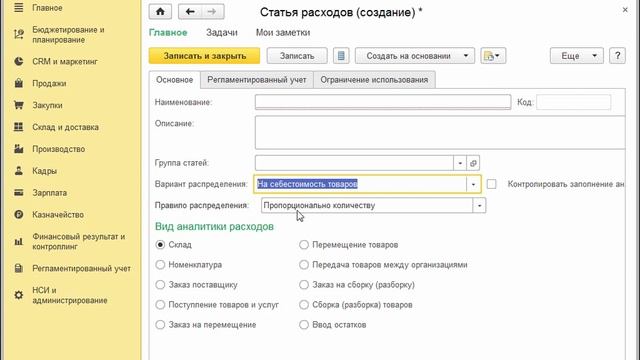Open the reports icon dropdown in toolbar
Screen dimensions: 640x360
pos(493,56)
